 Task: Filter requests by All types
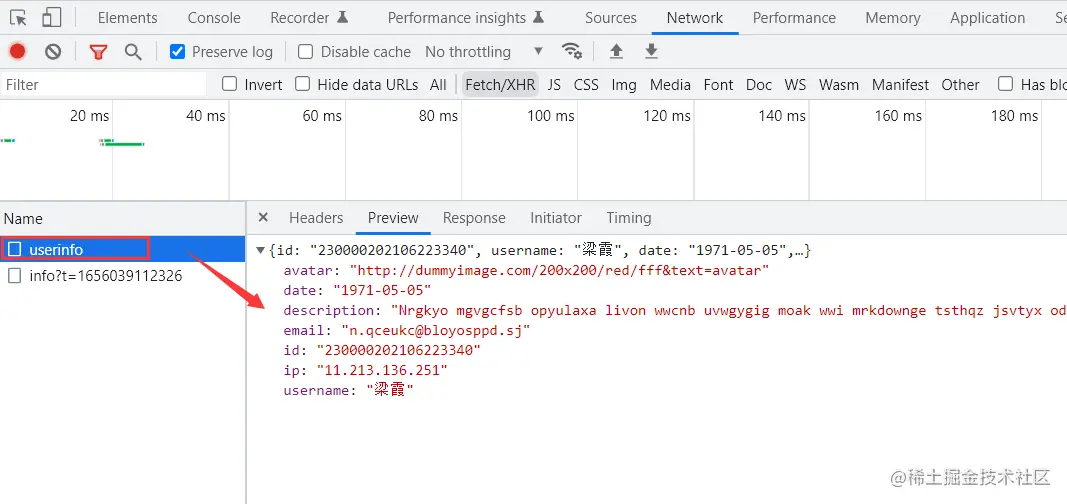point(438,84)
